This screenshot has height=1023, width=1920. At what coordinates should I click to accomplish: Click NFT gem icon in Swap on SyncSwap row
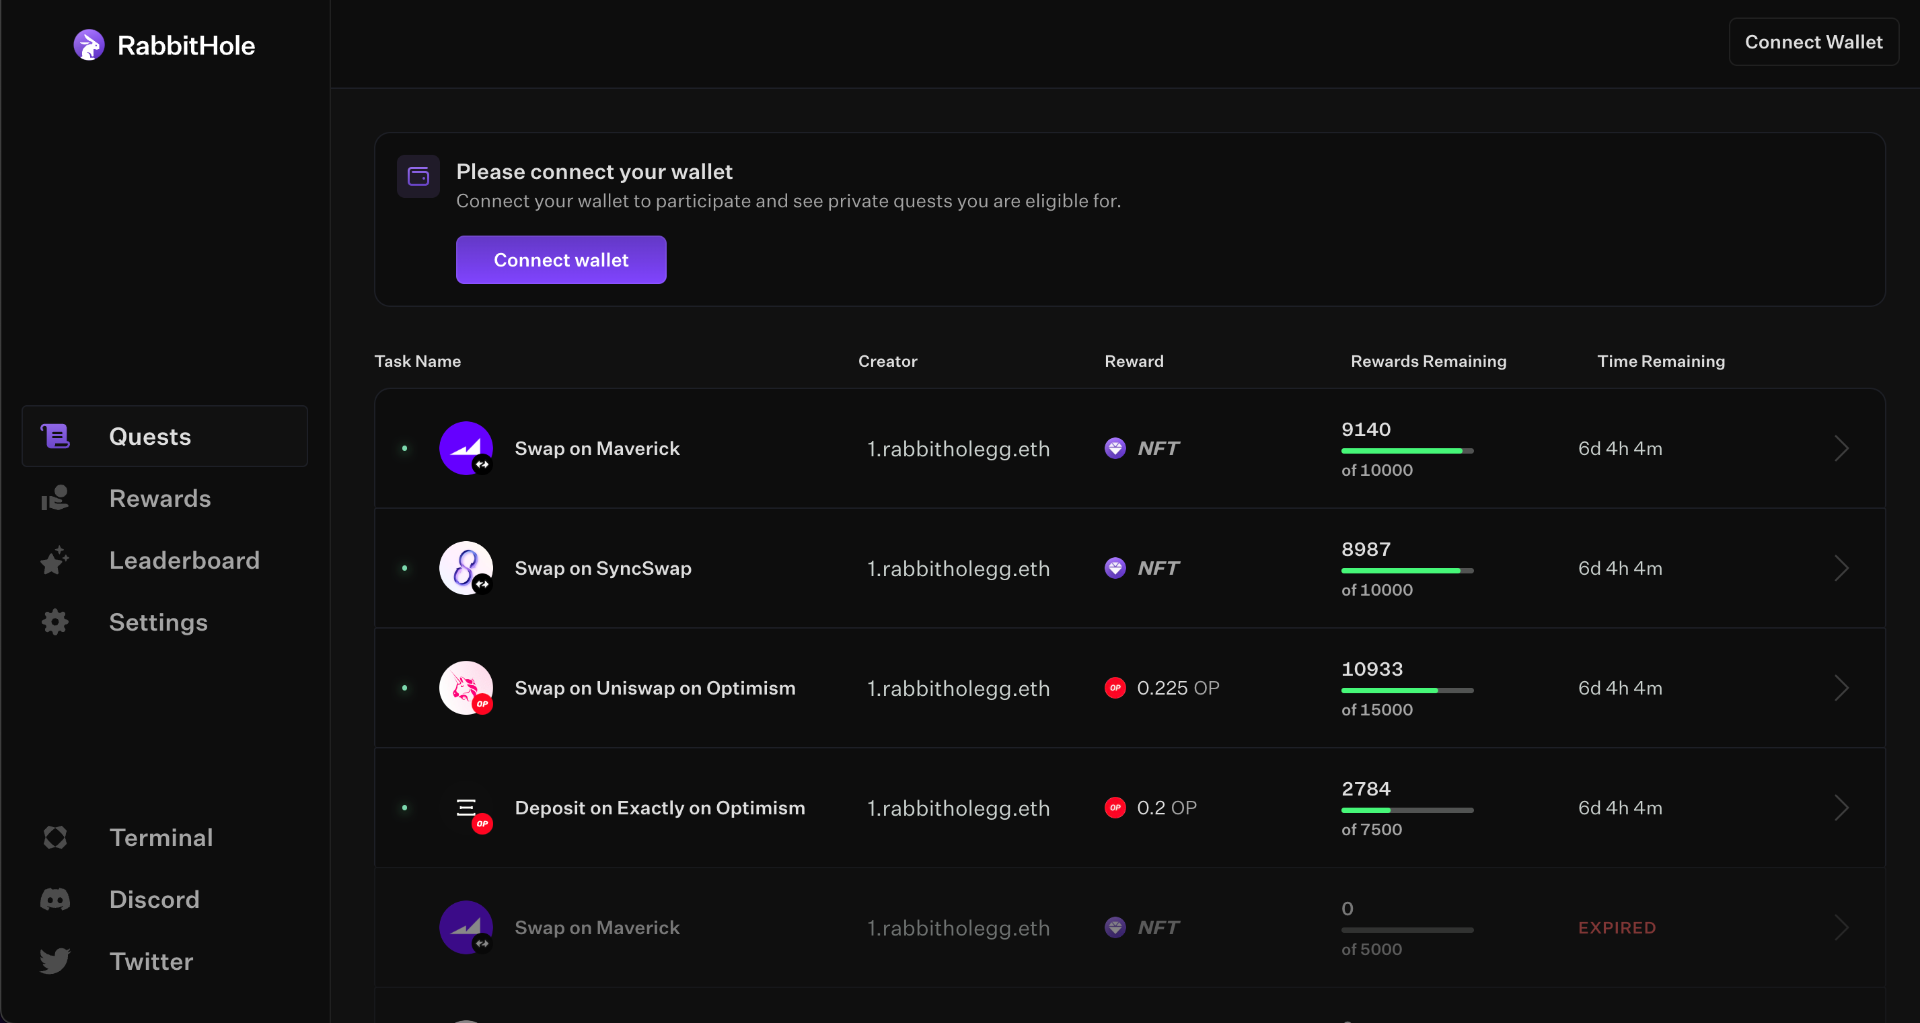1115,568
